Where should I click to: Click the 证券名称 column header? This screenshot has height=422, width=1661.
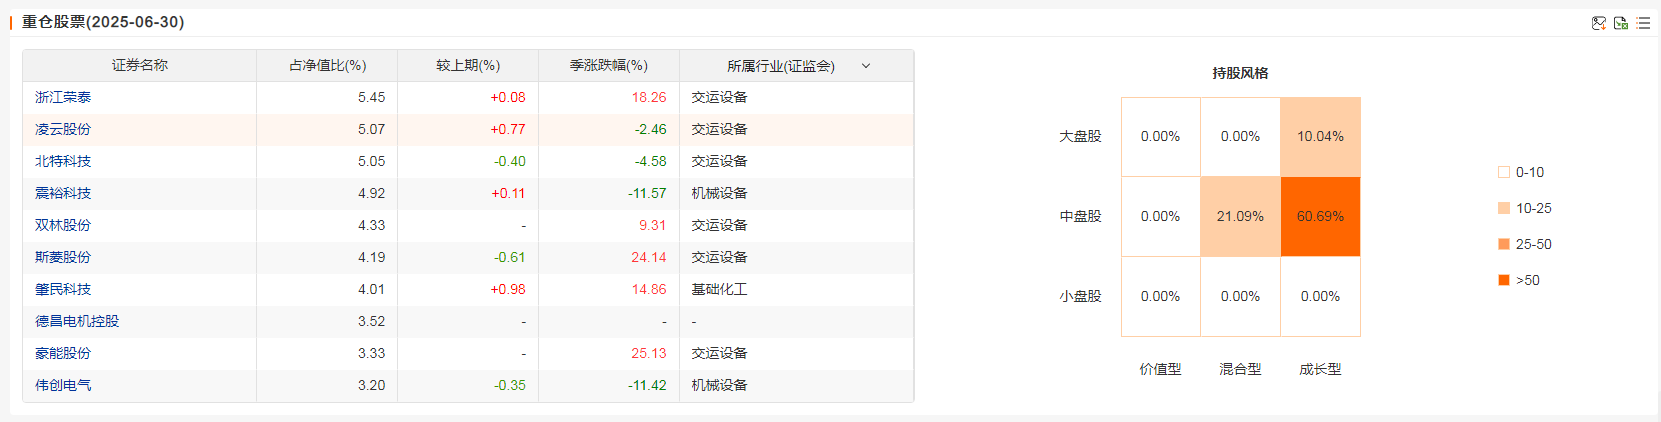pyautogui.click(x=140, y=65)
